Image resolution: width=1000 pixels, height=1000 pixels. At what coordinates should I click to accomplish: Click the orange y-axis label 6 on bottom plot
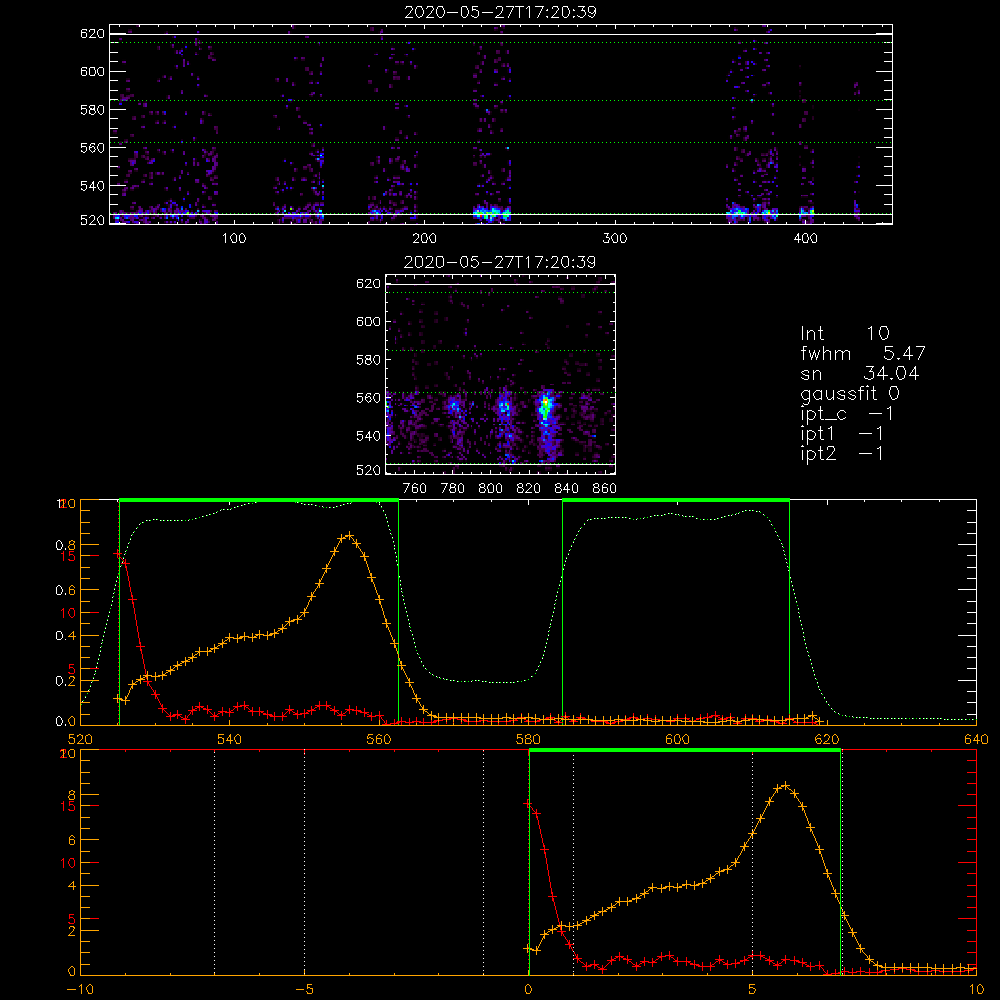[71, 841]
